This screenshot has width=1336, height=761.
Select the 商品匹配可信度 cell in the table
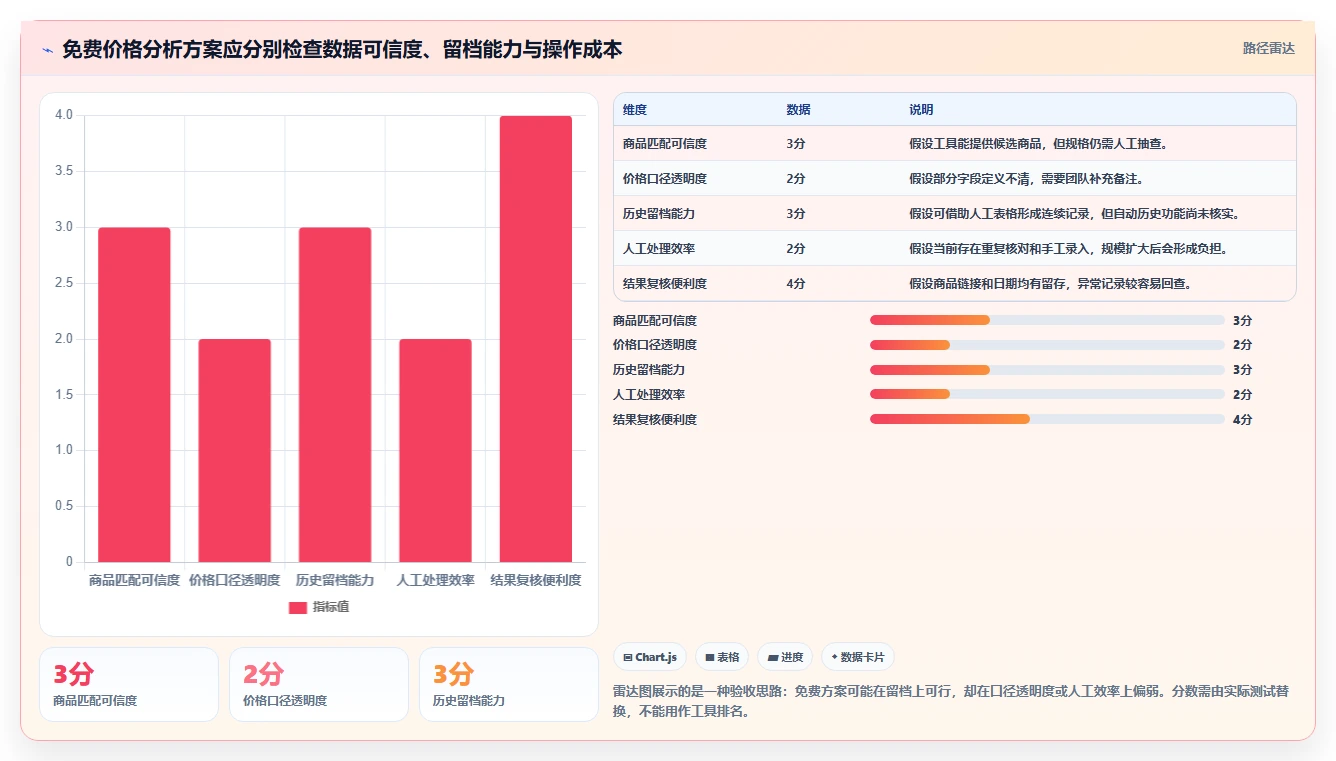click(665, 144)
